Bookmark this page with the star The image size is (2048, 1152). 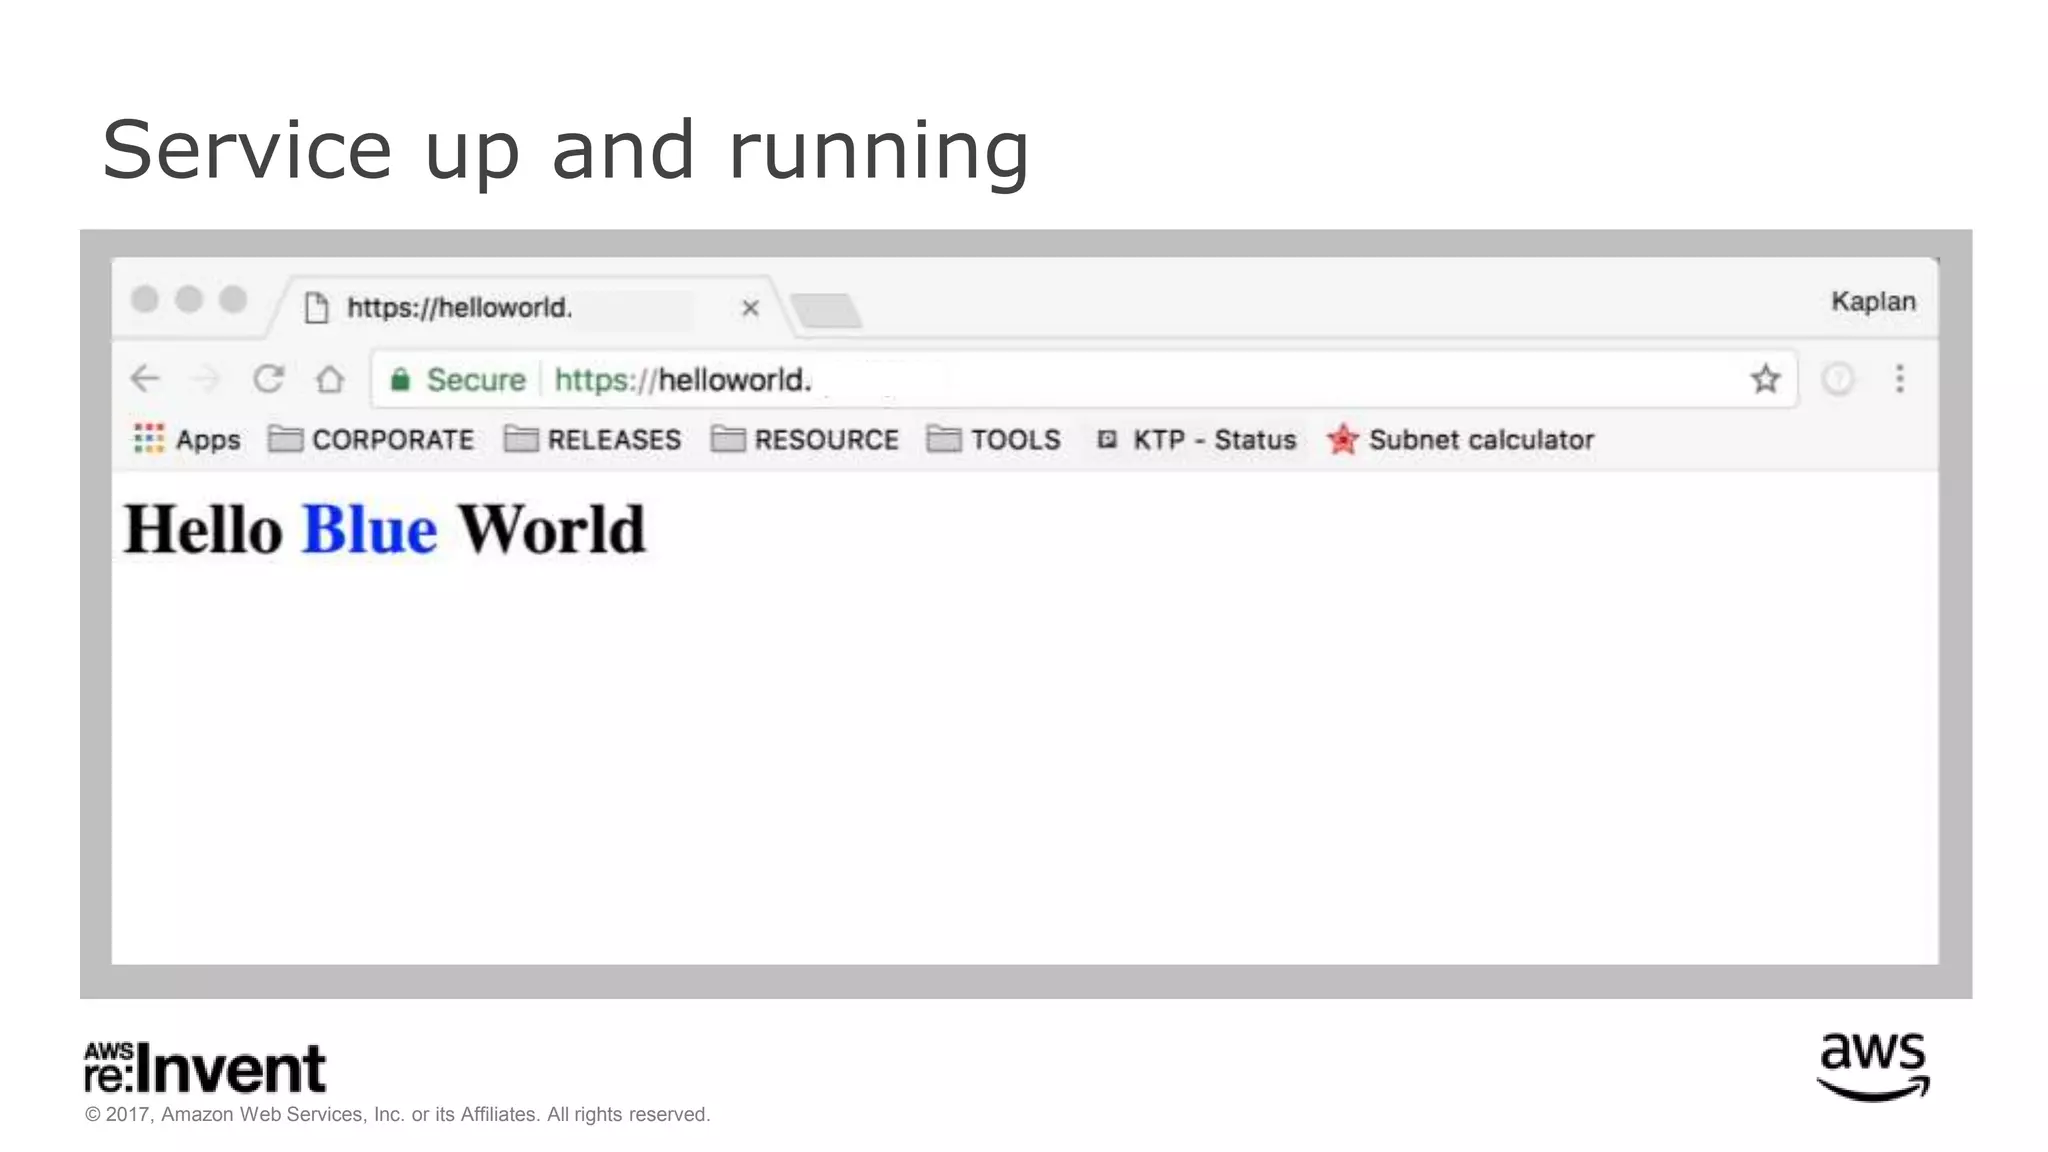click(1765, 379)
